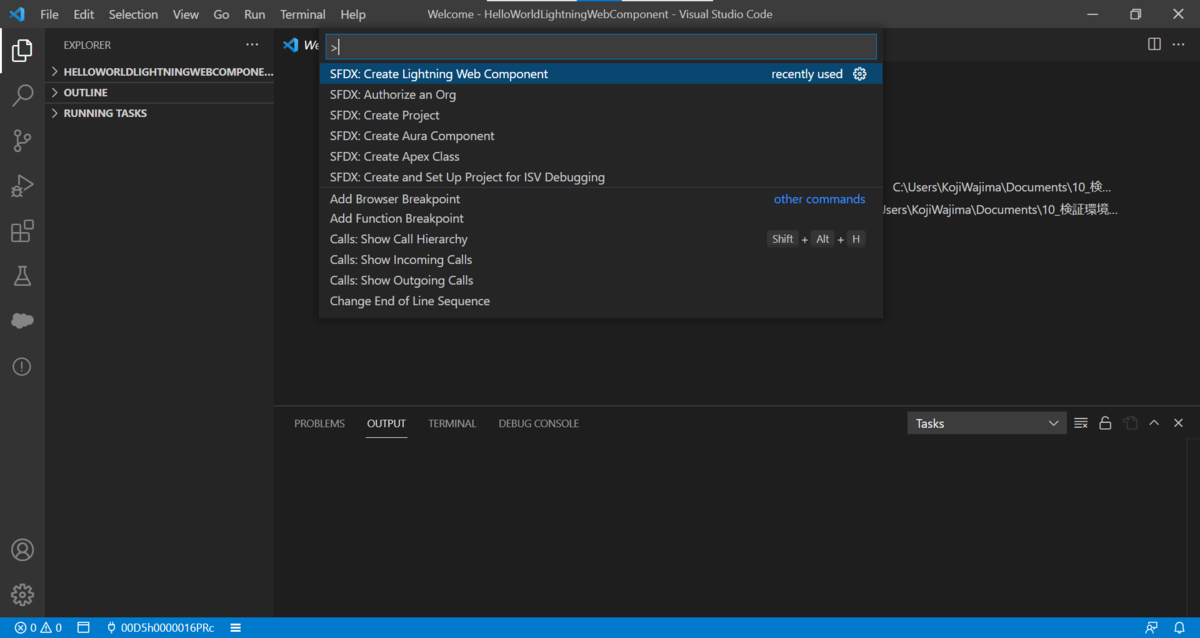1200x638 pixels.
Task: Expand the OUTLINE section
Action: pos(160,92)
